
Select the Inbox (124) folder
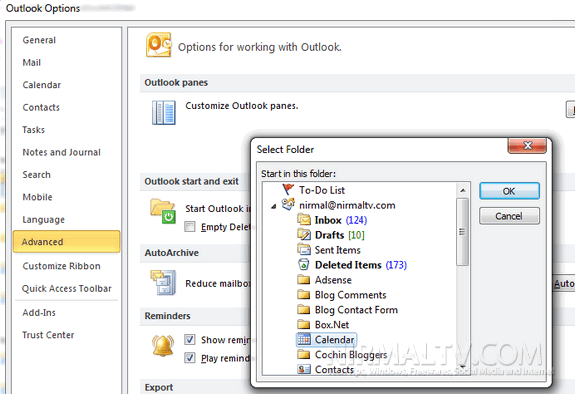[x=341, y=220]
